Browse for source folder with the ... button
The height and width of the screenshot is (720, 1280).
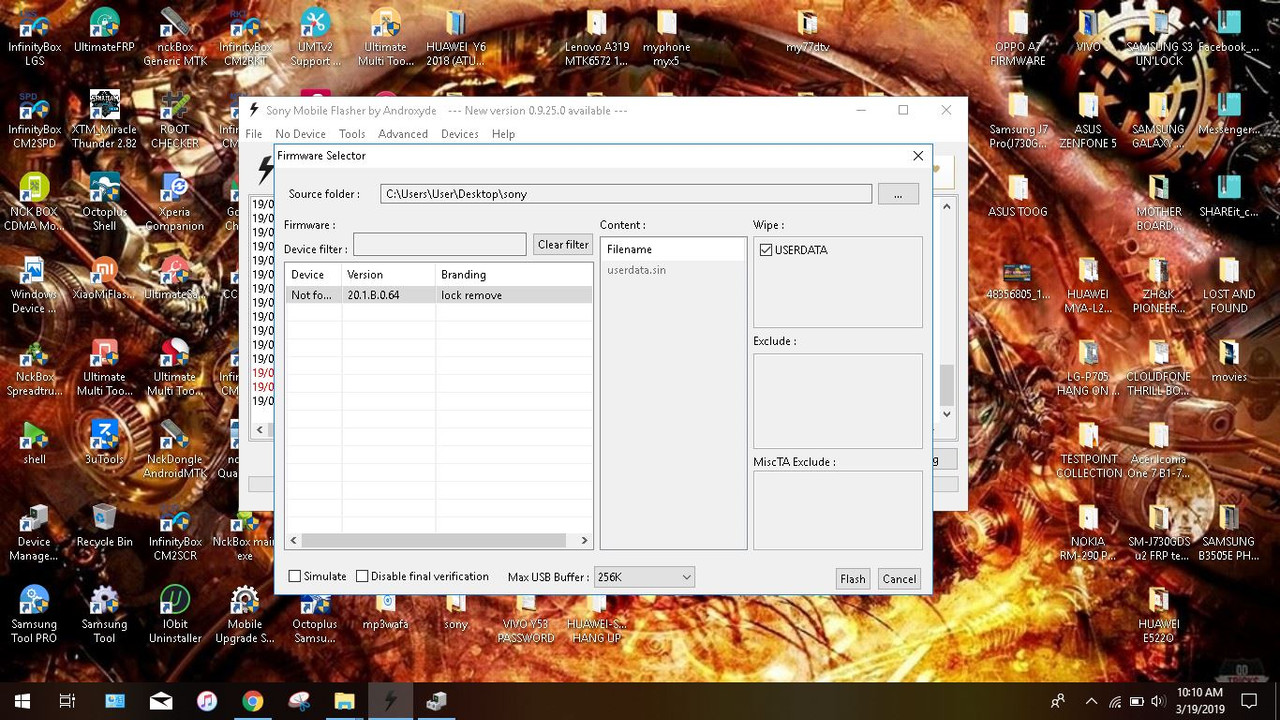(898, 194)
